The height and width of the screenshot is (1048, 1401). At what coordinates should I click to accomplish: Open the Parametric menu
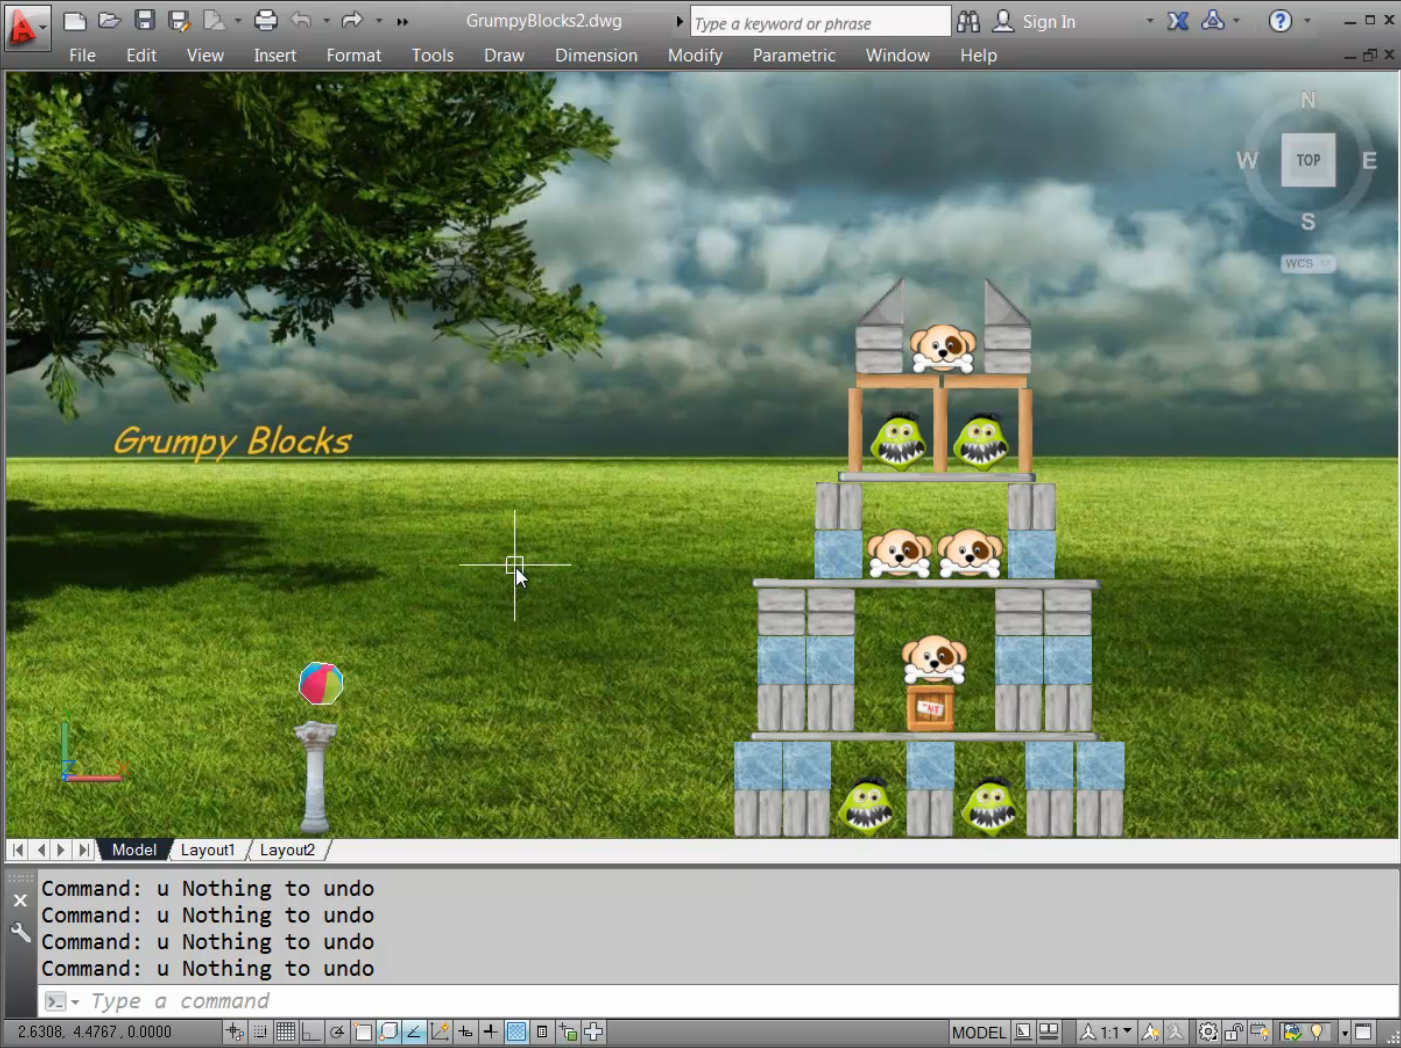pos(793,55)
